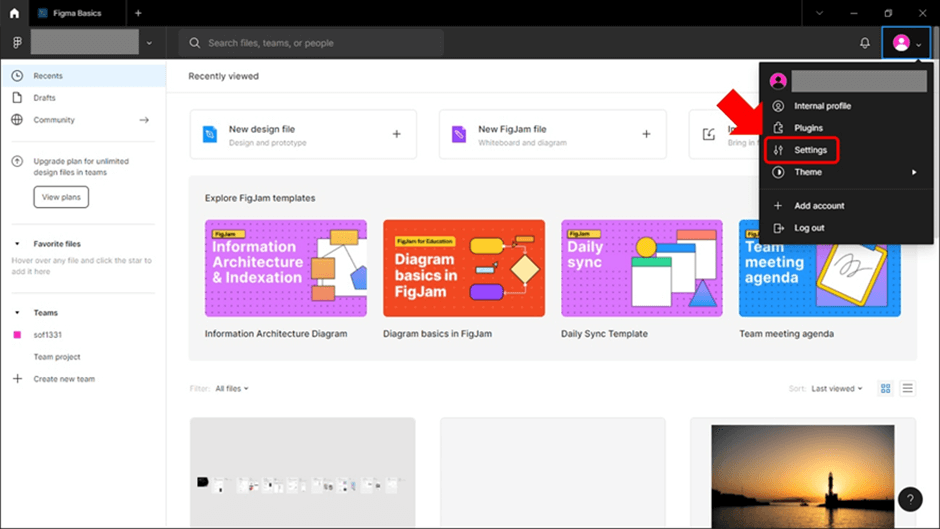Open Team project
The width and height of the screenshot is (940, 529).
click(57, 357)
